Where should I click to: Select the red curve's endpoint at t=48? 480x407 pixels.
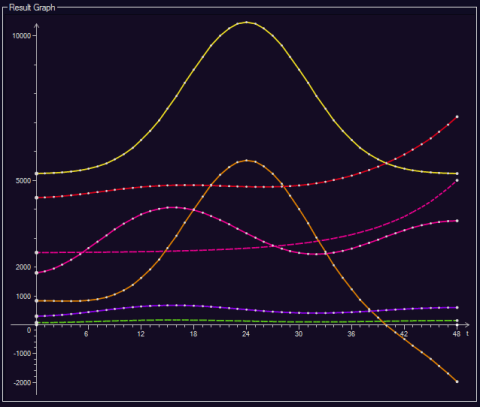[457, 117]
